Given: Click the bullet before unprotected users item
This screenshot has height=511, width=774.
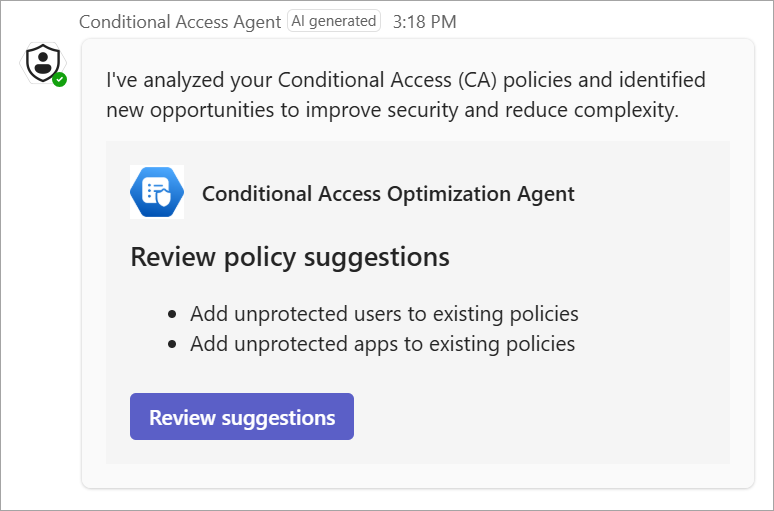Looking at the screenshot, I should click(172, 314).
